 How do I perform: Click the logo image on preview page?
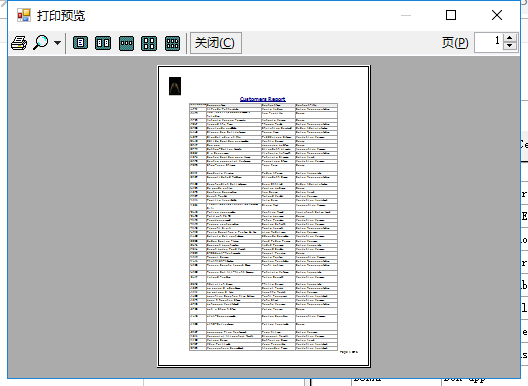click(x=175, y=86)
